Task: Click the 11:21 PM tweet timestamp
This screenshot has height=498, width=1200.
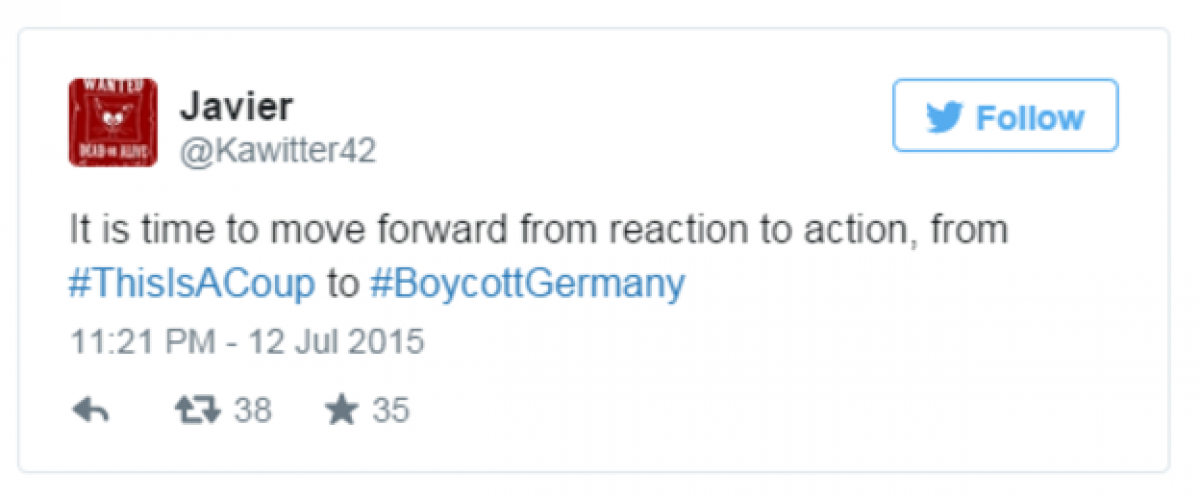Action: click(140, 341)
